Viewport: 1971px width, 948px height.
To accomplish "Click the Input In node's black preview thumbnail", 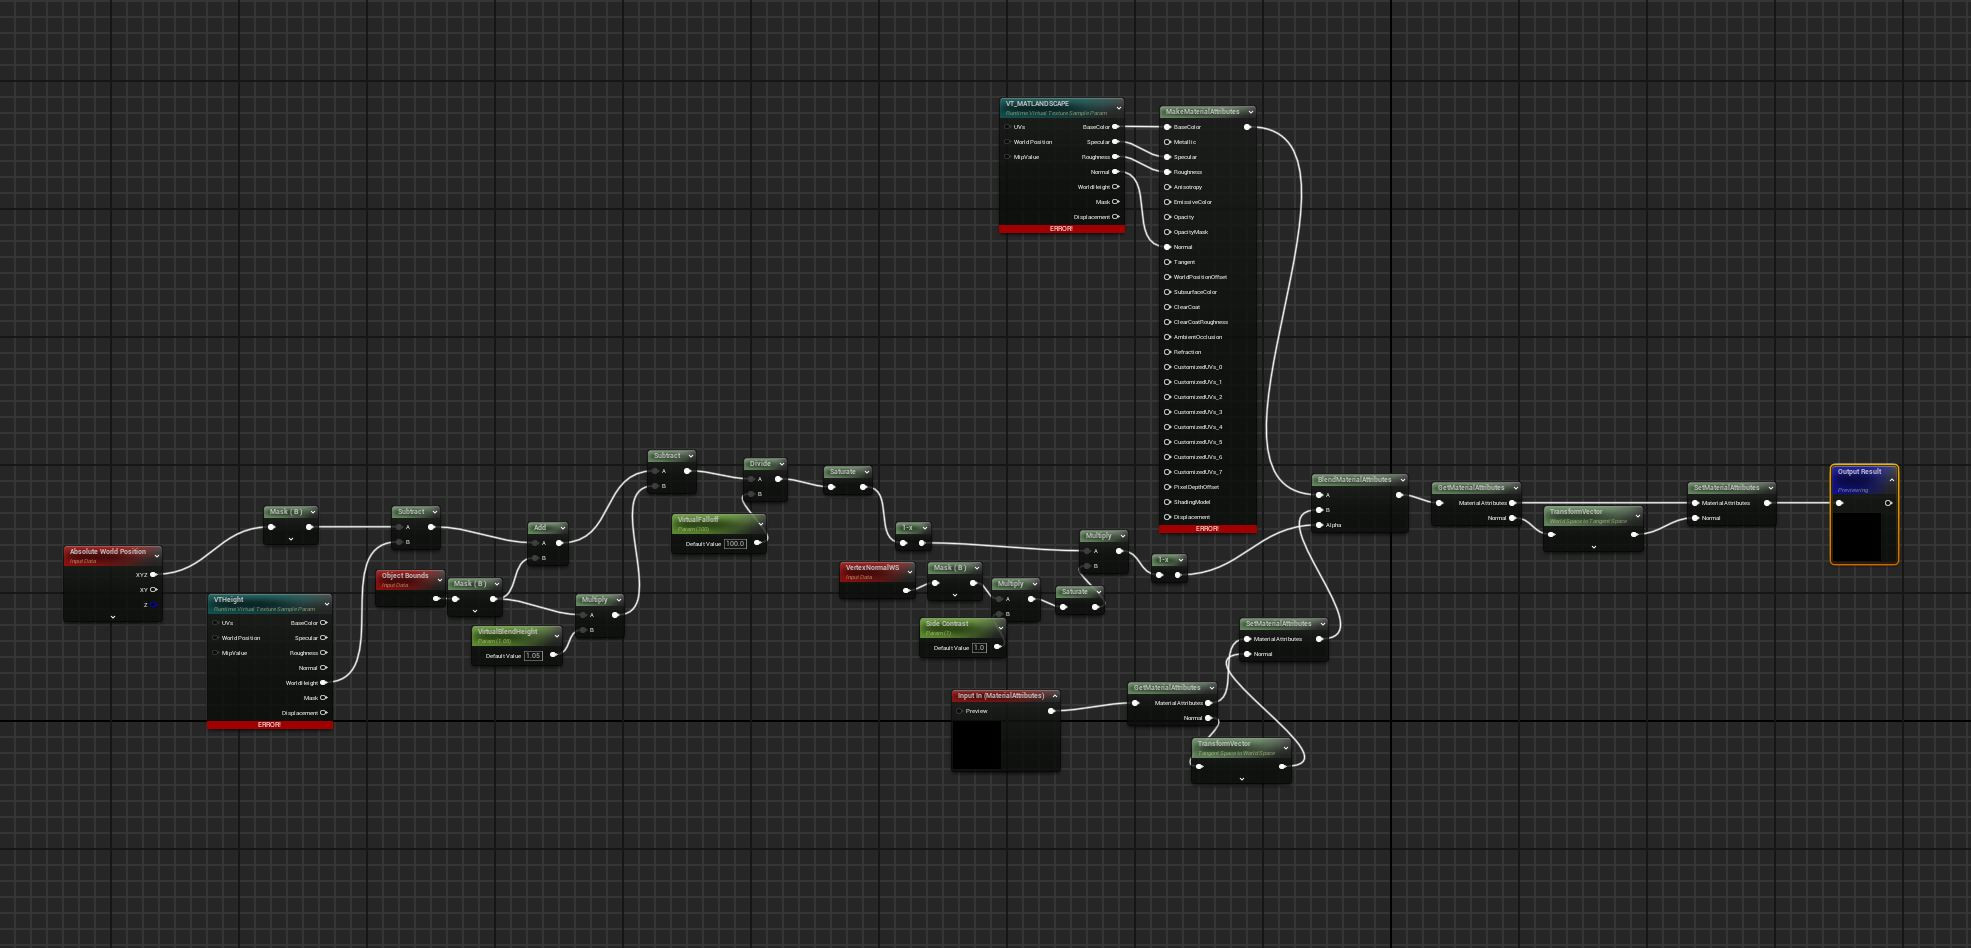I will point(977,745).
